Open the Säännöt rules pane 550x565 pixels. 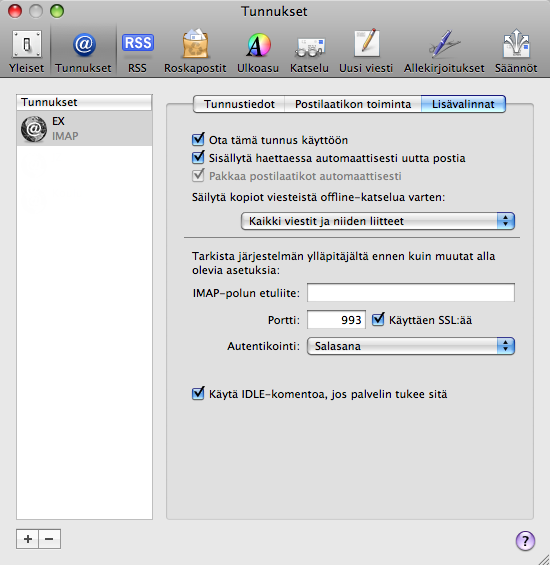(x=516, y=52)
